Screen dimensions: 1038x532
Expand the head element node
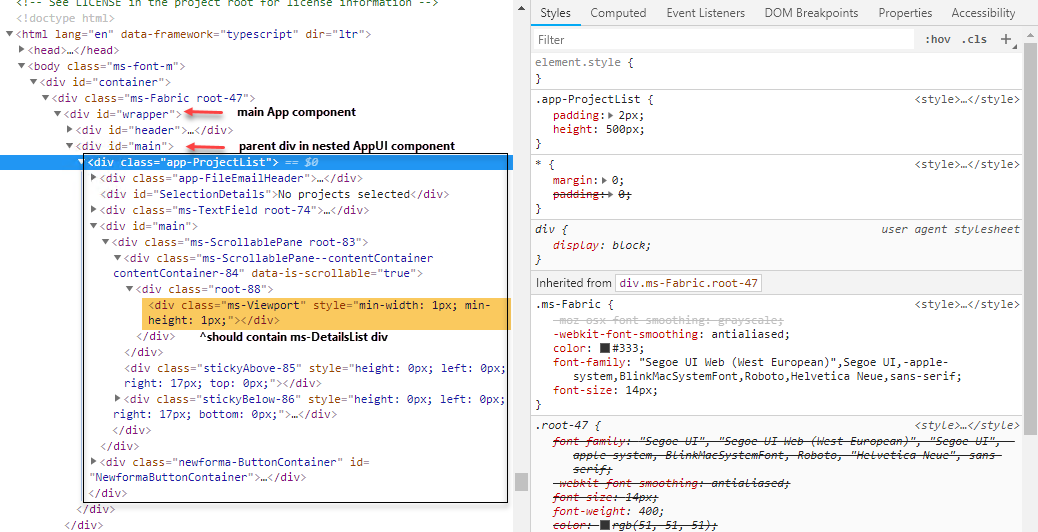pos(23,50)
